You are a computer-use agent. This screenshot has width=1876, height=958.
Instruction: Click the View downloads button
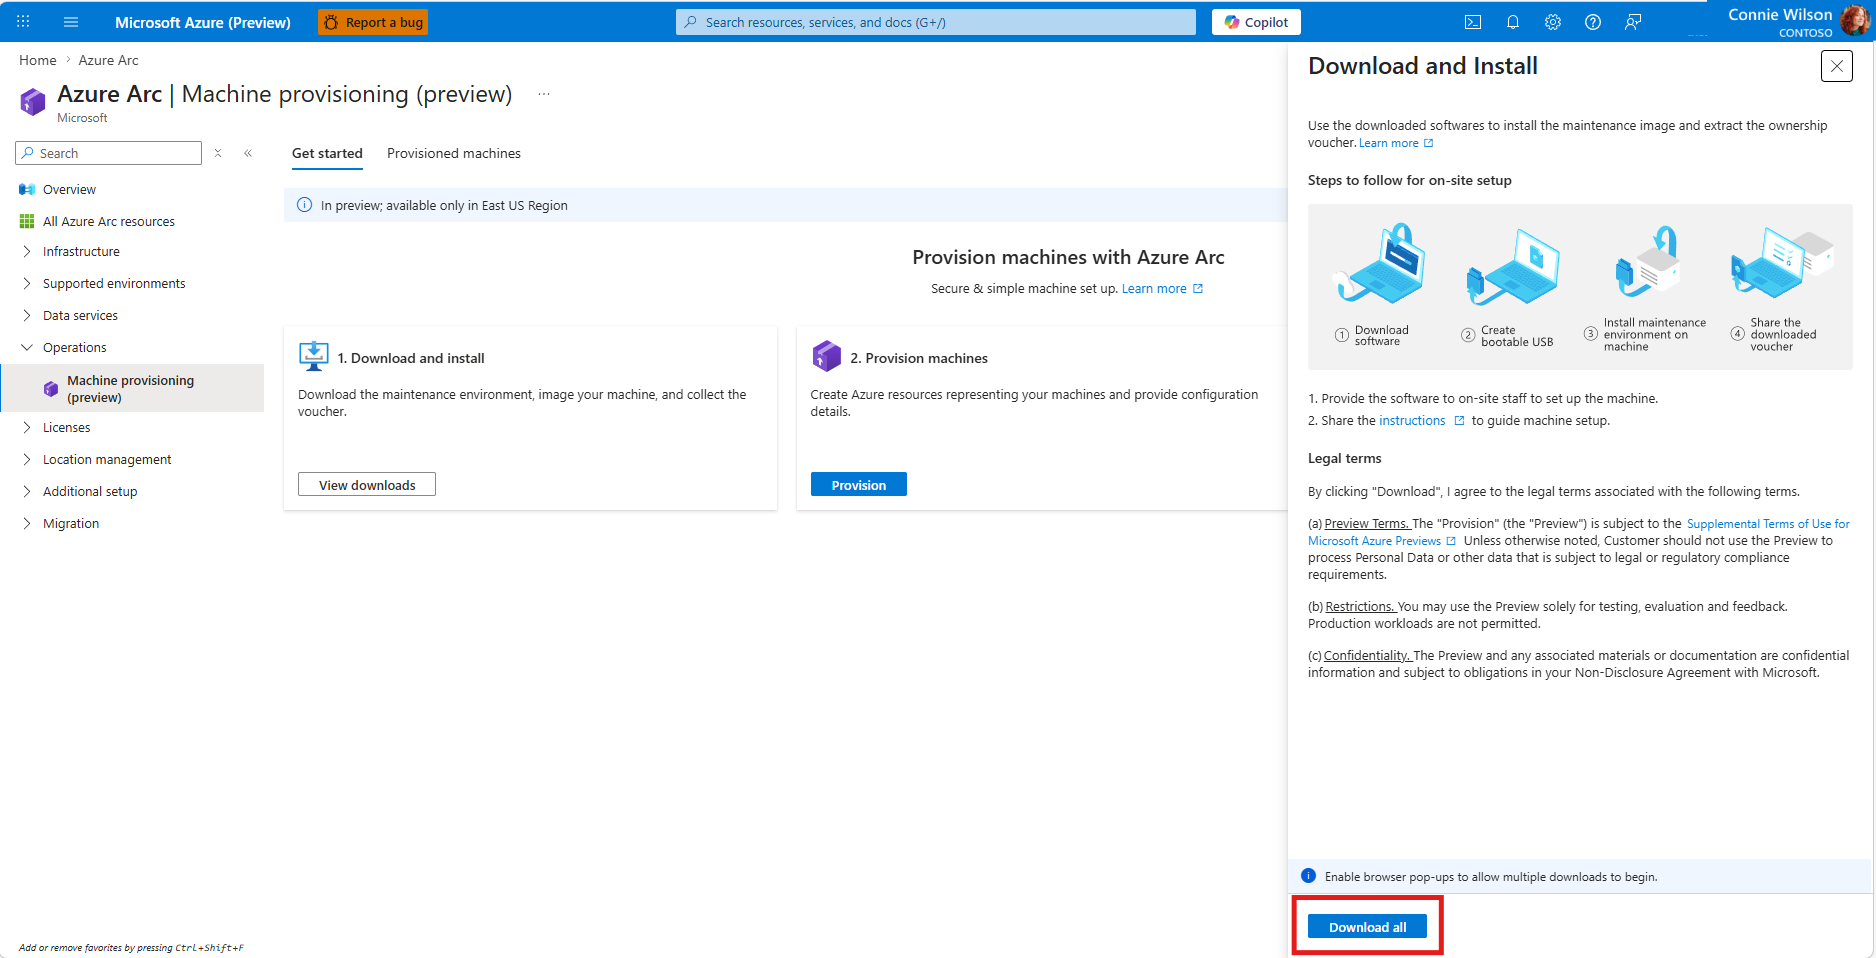(x=367, y=485)
